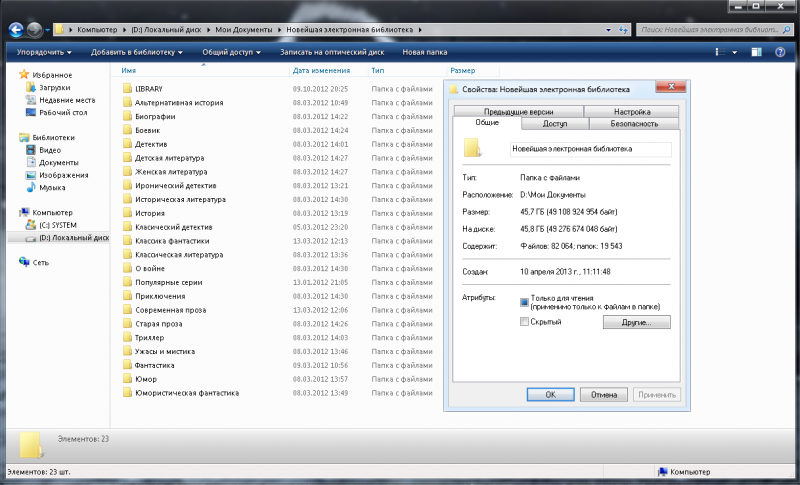Open the Документы library
Viewport: 800px width, 485px height.
[x=52, y=162]
